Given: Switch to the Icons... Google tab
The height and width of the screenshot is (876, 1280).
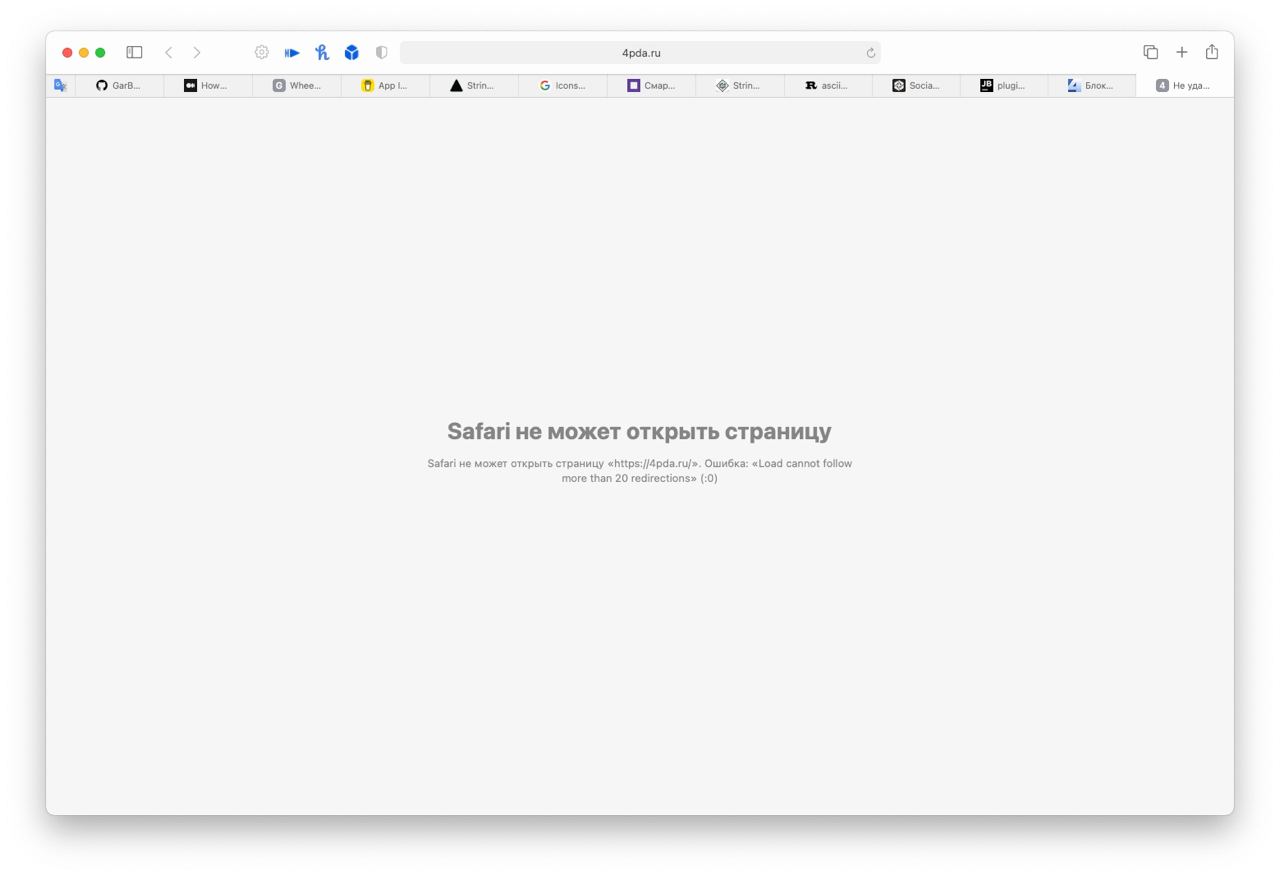Looking at the screenshot, I should tap(563, 86).
